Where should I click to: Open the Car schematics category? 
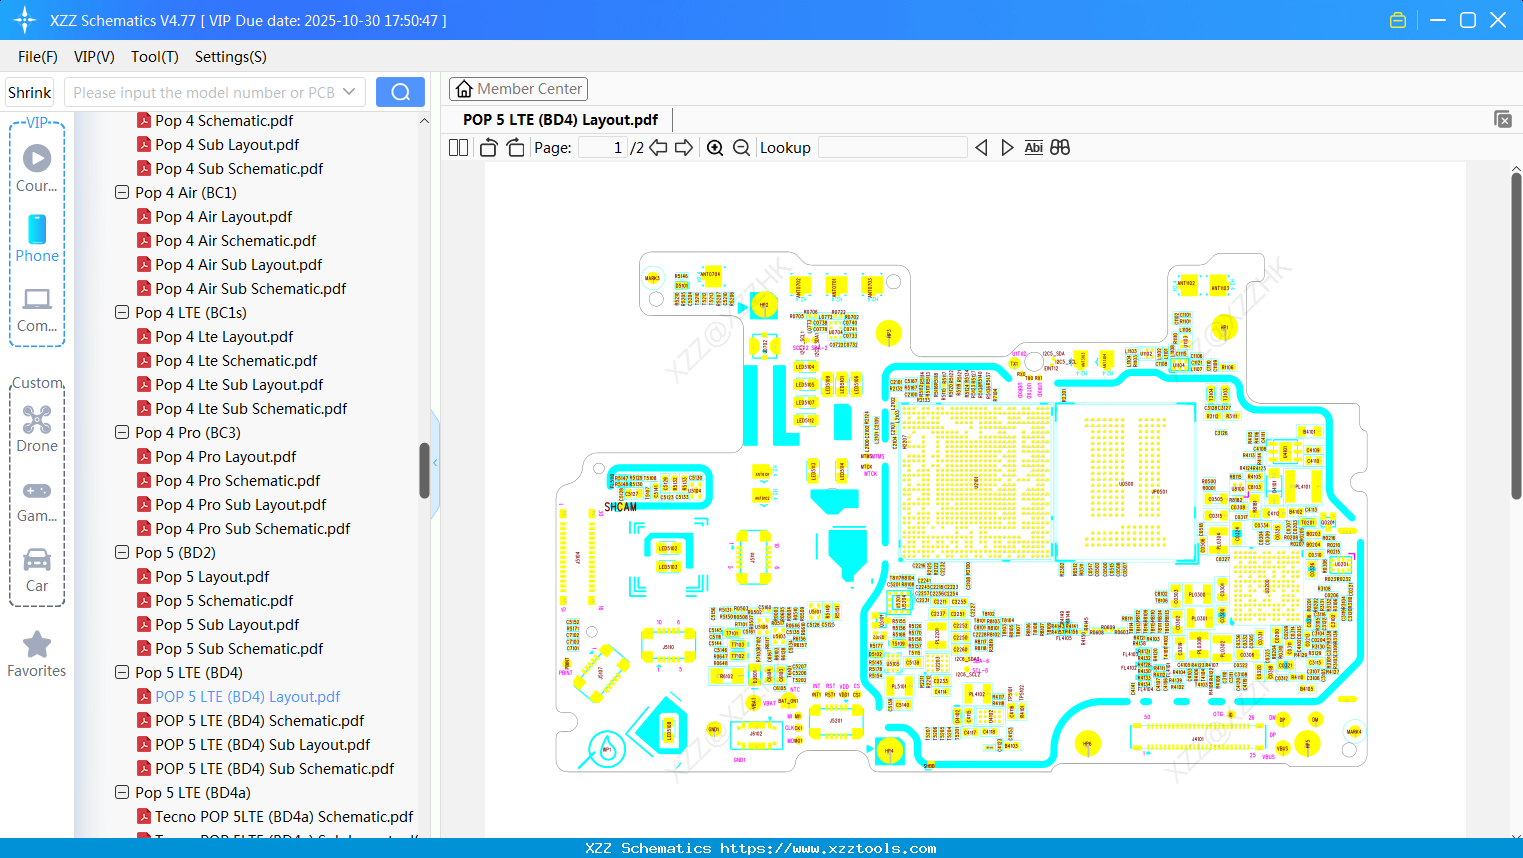[x=36, y=568]
